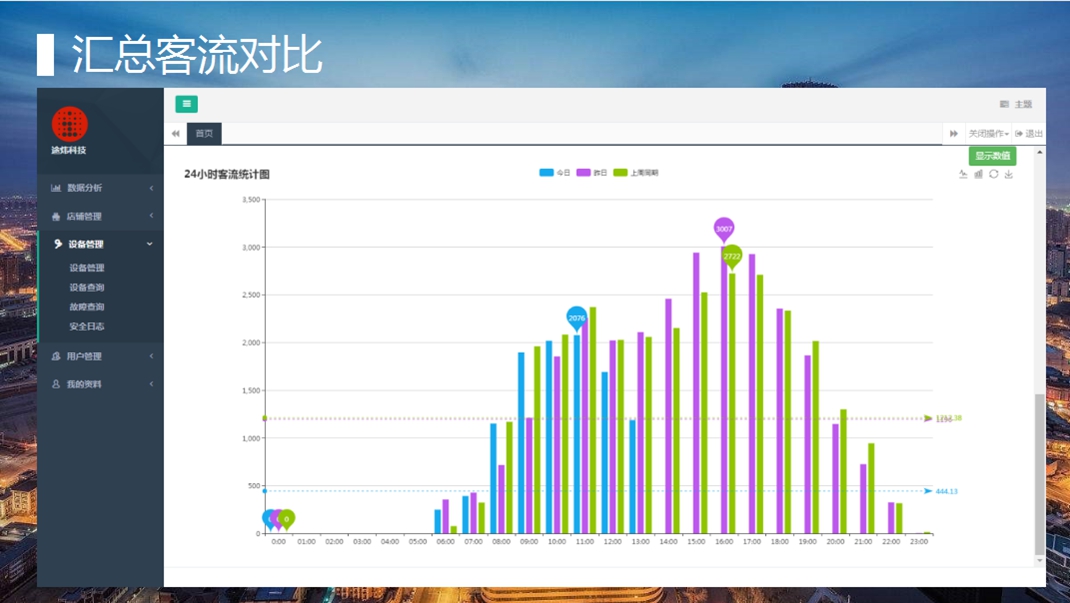Click the 店铺管理 store icon
The height and width of the screenshot is (603, 1070).
[x=56, y=216]
